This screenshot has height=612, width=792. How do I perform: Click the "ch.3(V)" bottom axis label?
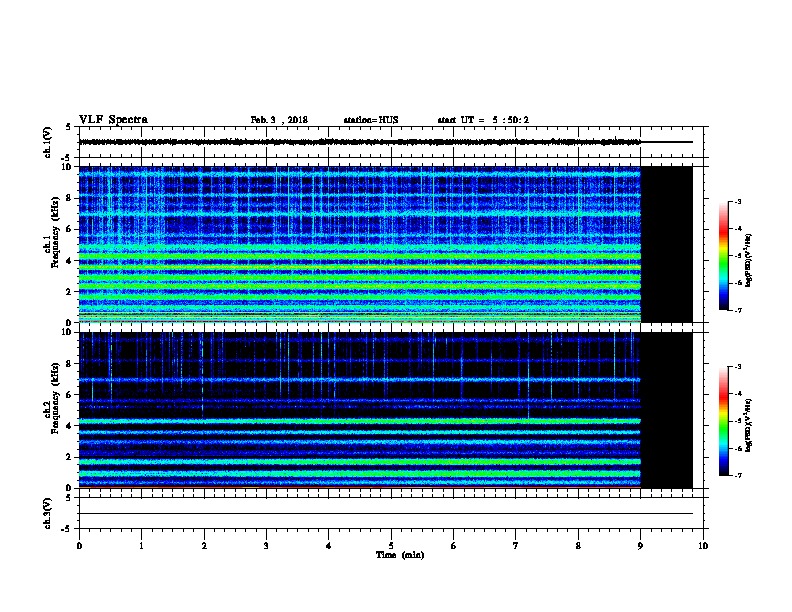[48, 513]
